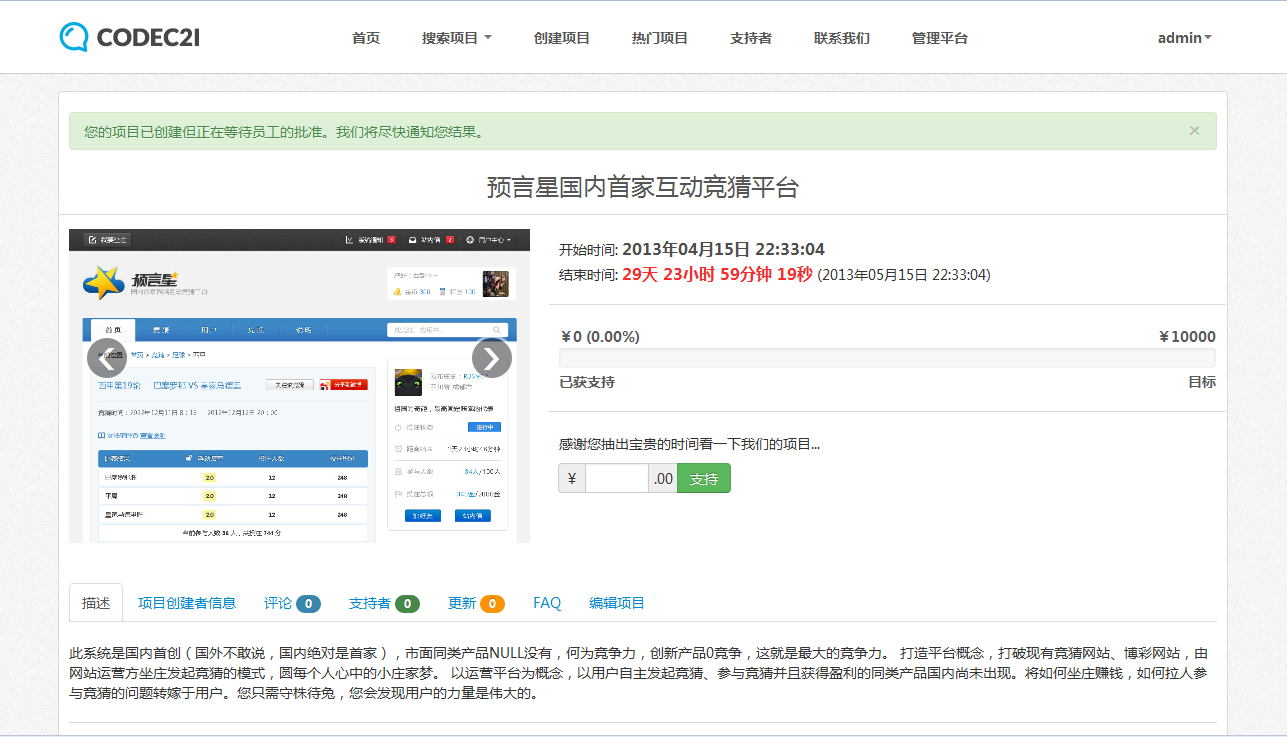Viewport: 1287px width, 737px height.
Task: Open the 联系我们 page
Action: (842, 38)
